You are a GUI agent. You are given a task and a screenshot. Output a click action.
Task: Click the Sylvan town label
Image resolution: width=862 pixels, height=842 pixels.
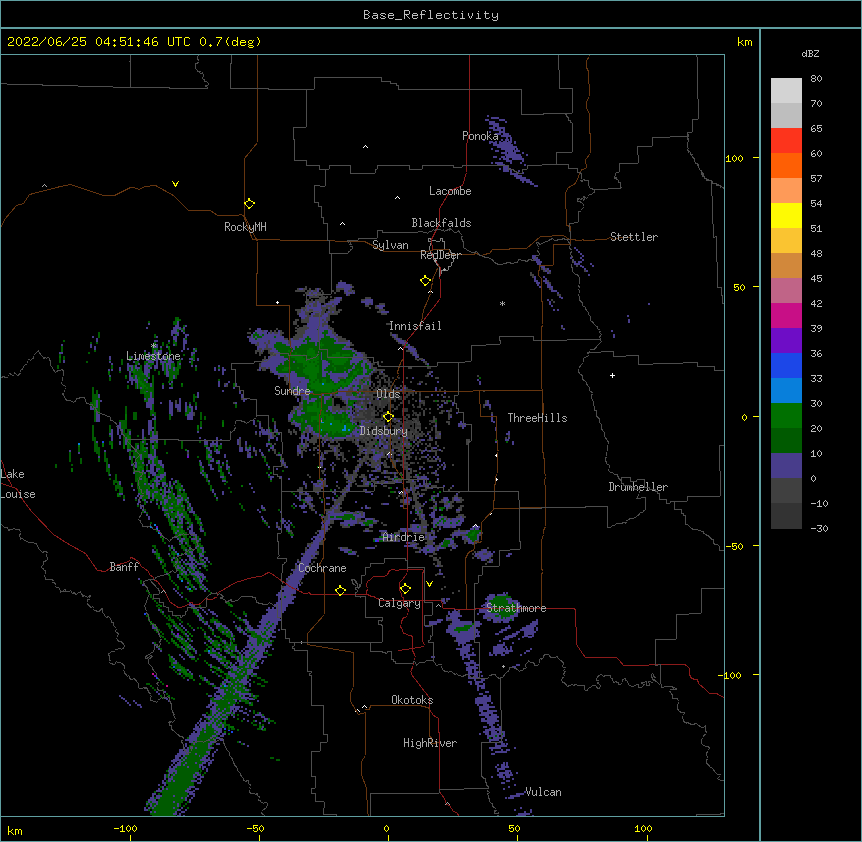[x=390, y=245]
